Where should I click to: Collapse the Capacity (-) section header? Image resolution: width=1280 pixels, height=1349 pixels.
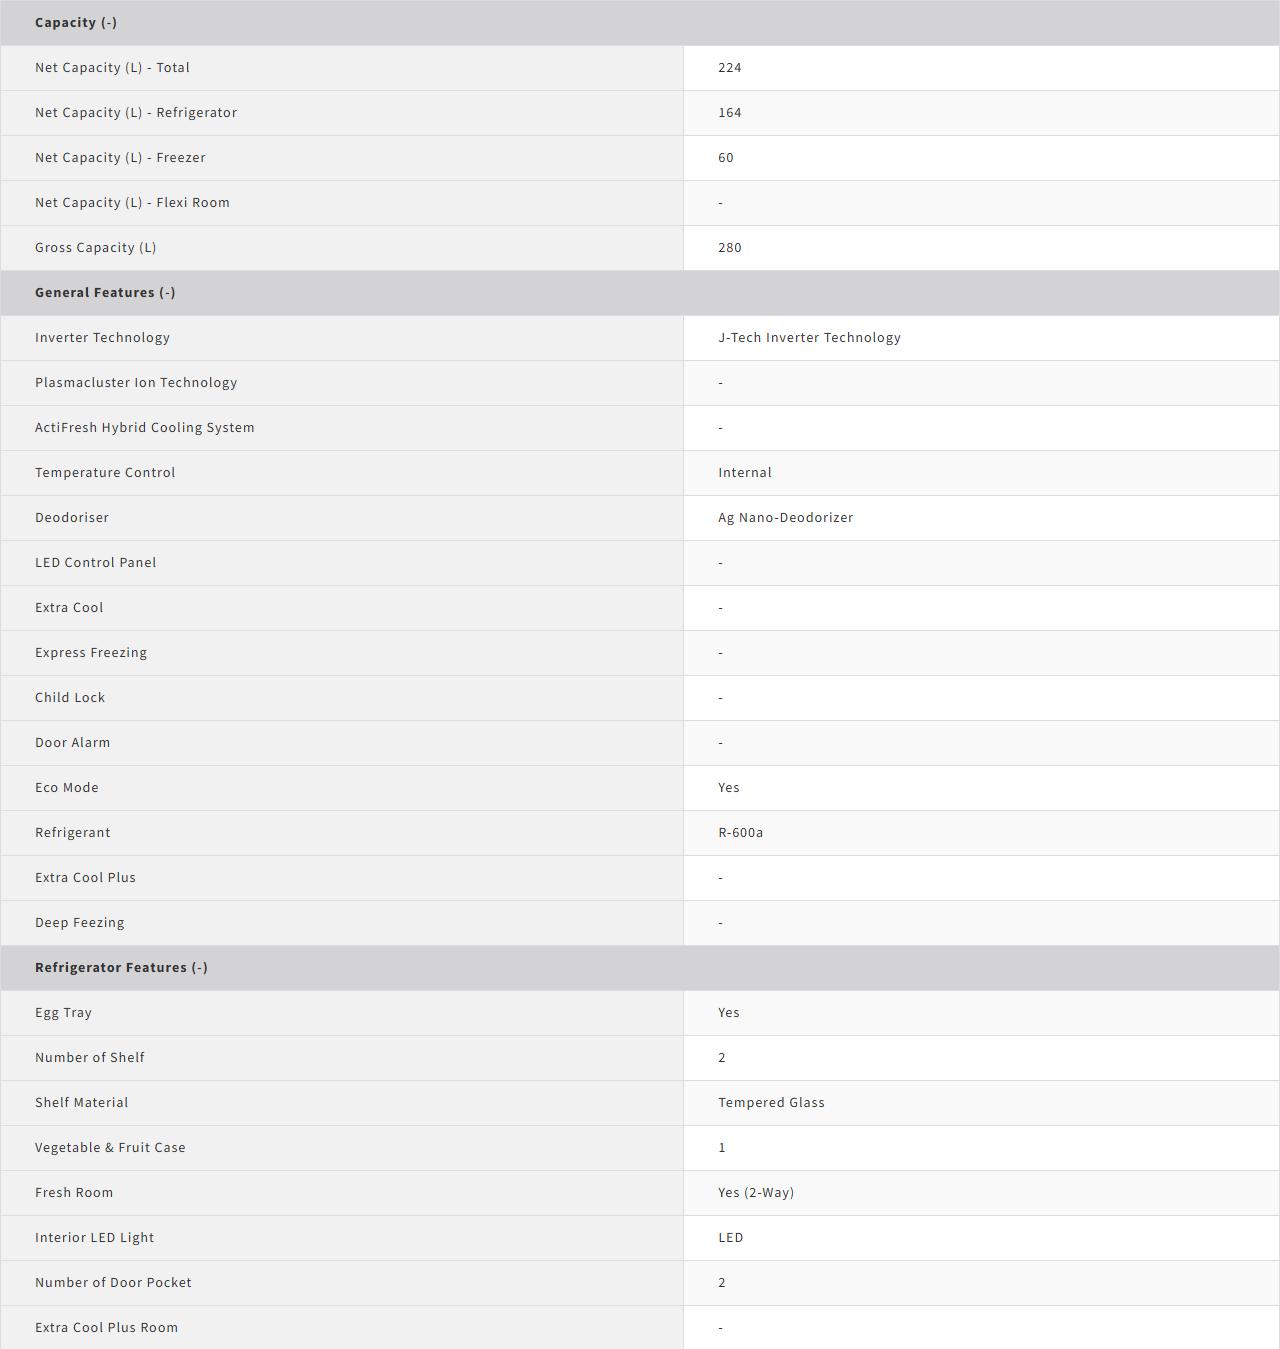tap(76, 23)
